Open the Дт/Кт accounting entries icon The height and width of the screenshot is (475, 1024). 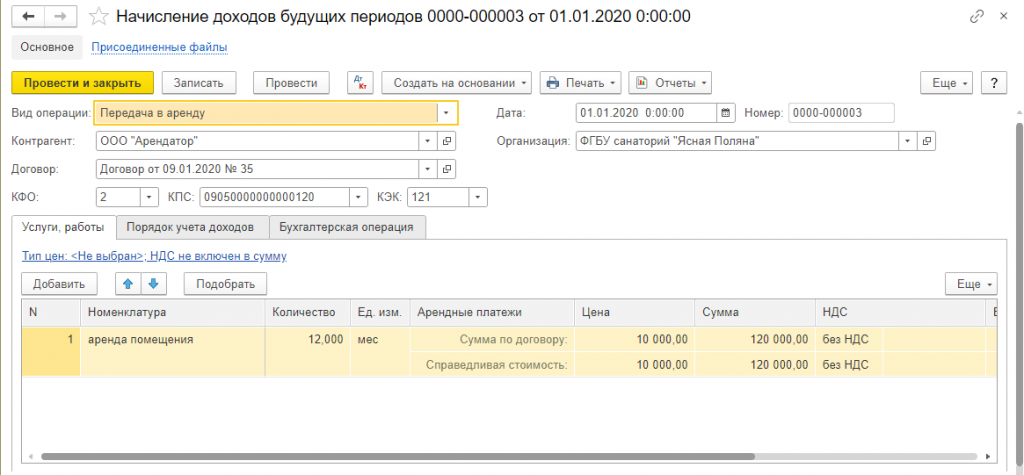tap(359, 83)
